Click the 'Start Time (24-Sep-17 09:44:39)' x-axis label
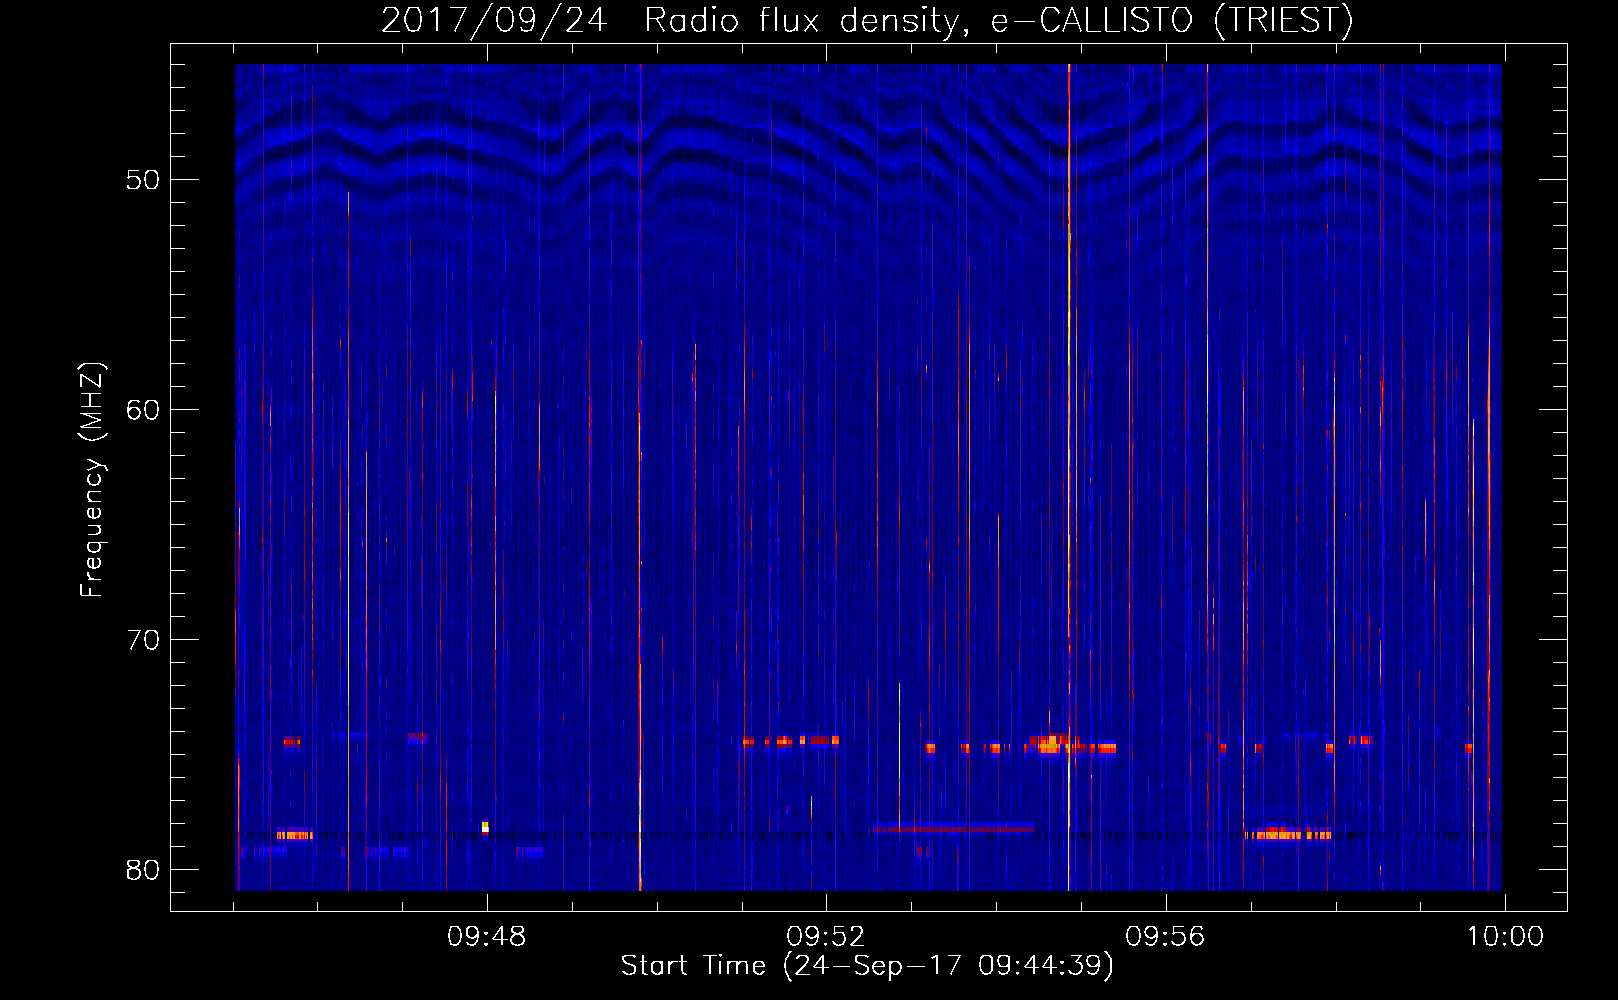1618x1000 pixels. tap(867, 966)
